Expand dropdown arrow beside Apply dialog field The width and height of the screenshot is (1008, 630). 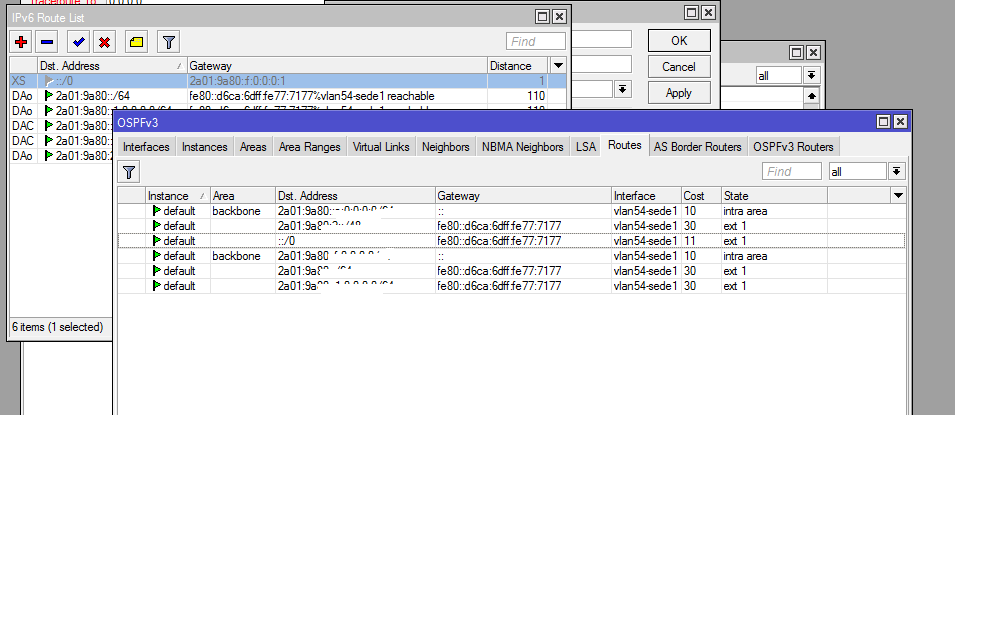click(622, 89)
